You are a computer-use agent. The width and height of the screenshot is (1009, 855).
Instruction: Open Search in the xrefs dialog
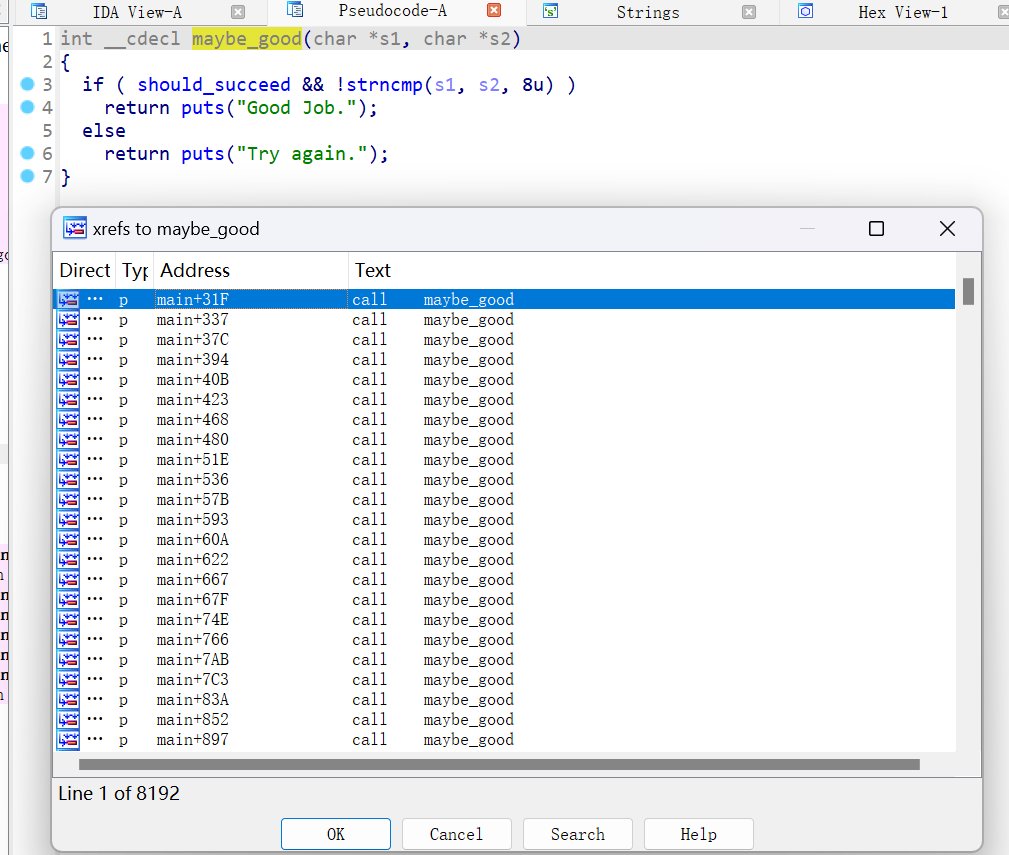click(x=577, y=834)
